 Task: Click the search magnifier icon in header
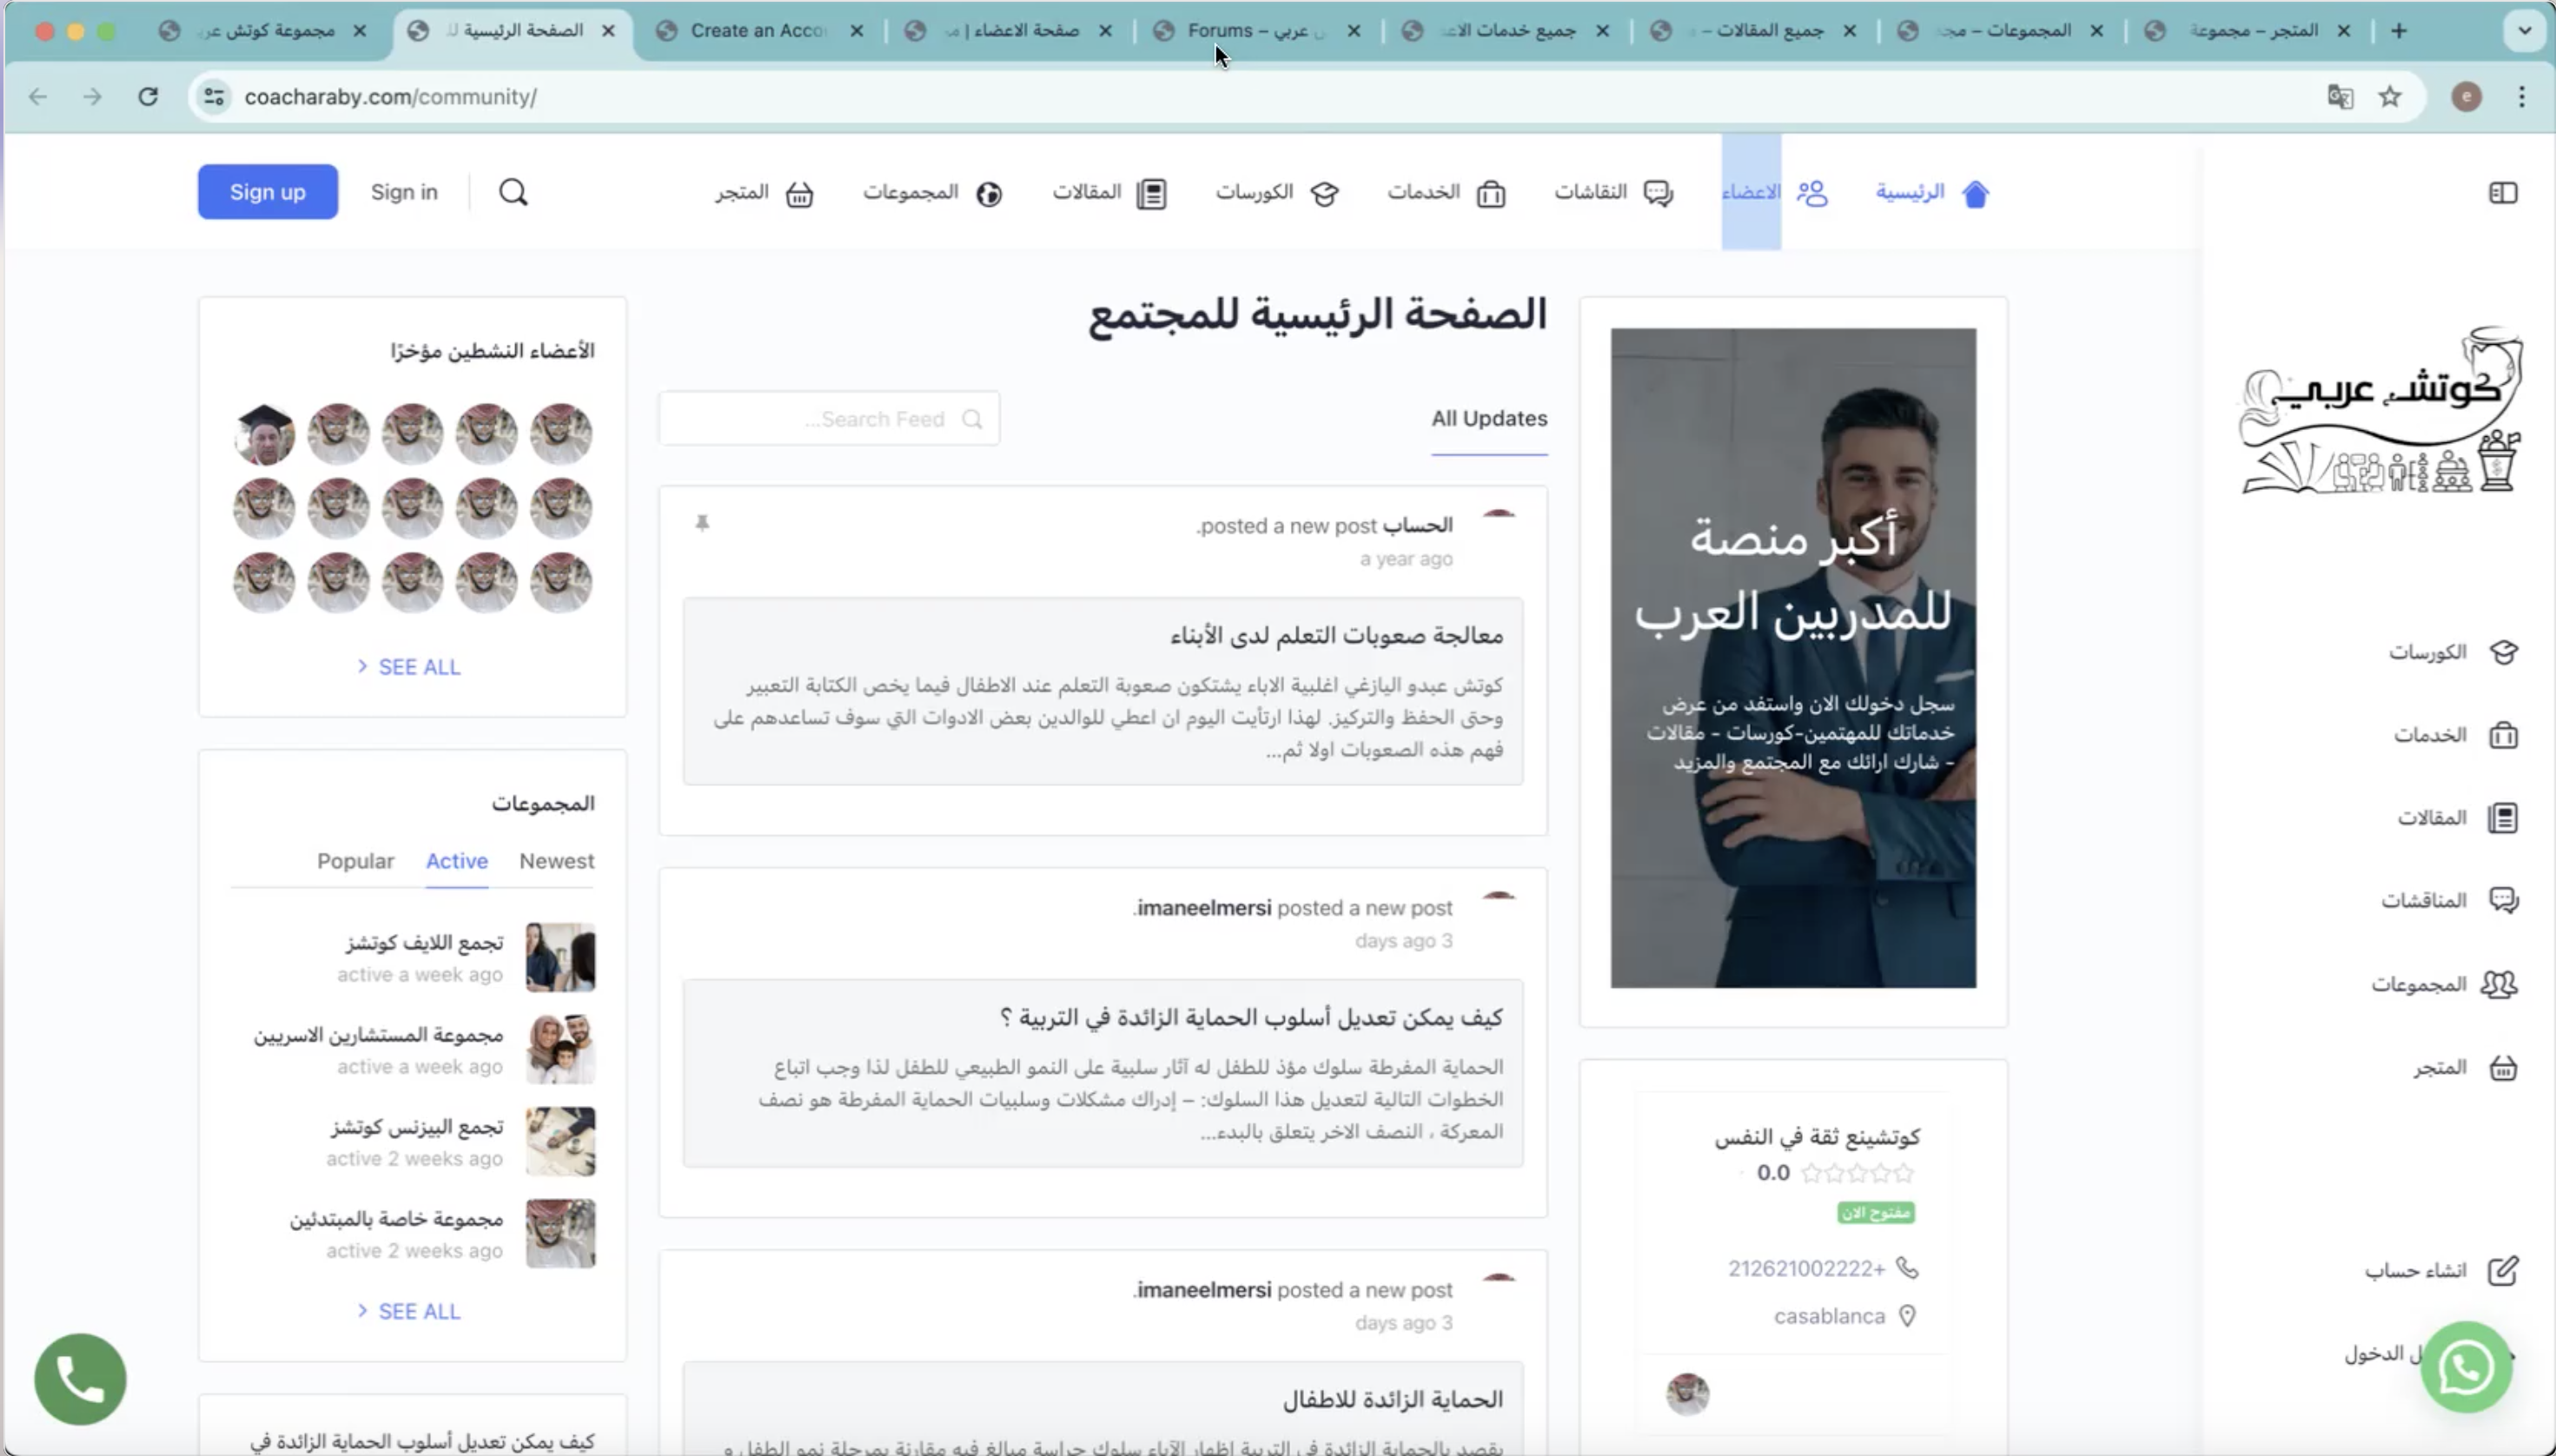(x=513, y=192)
